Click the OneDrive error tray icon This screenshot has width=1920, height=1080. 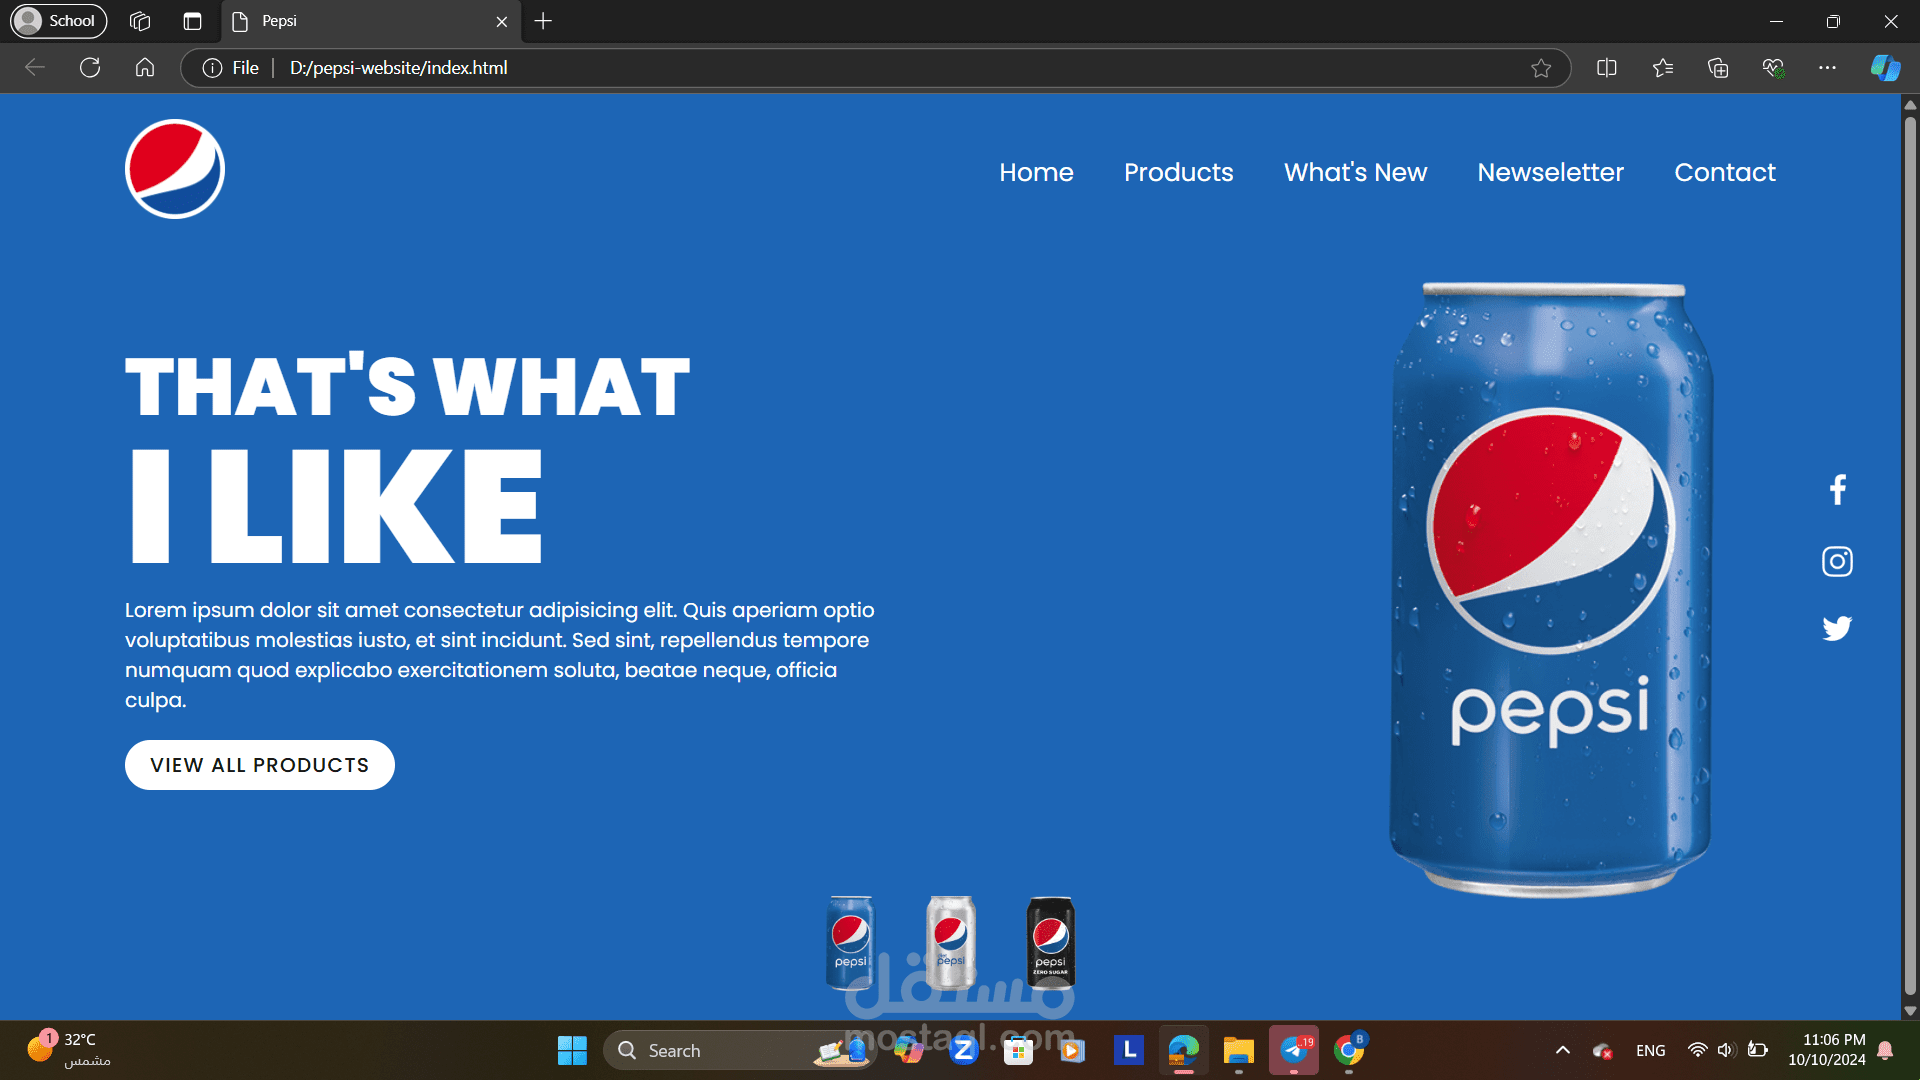[x=1603, y=1051]
